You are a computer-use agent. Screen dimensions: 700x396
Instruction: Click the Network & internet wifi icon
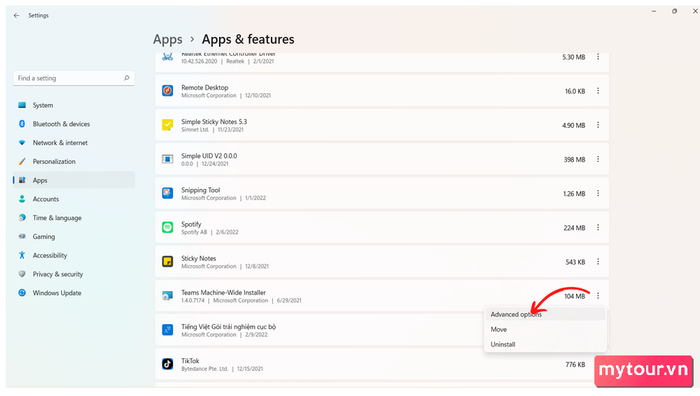(x=22, y=143)
